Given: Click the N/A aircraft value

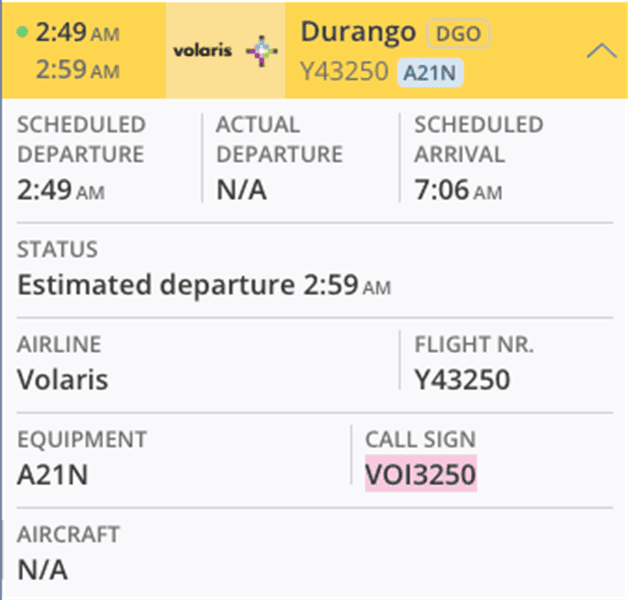Looking at the screenshot, I should tap(42, 570).
